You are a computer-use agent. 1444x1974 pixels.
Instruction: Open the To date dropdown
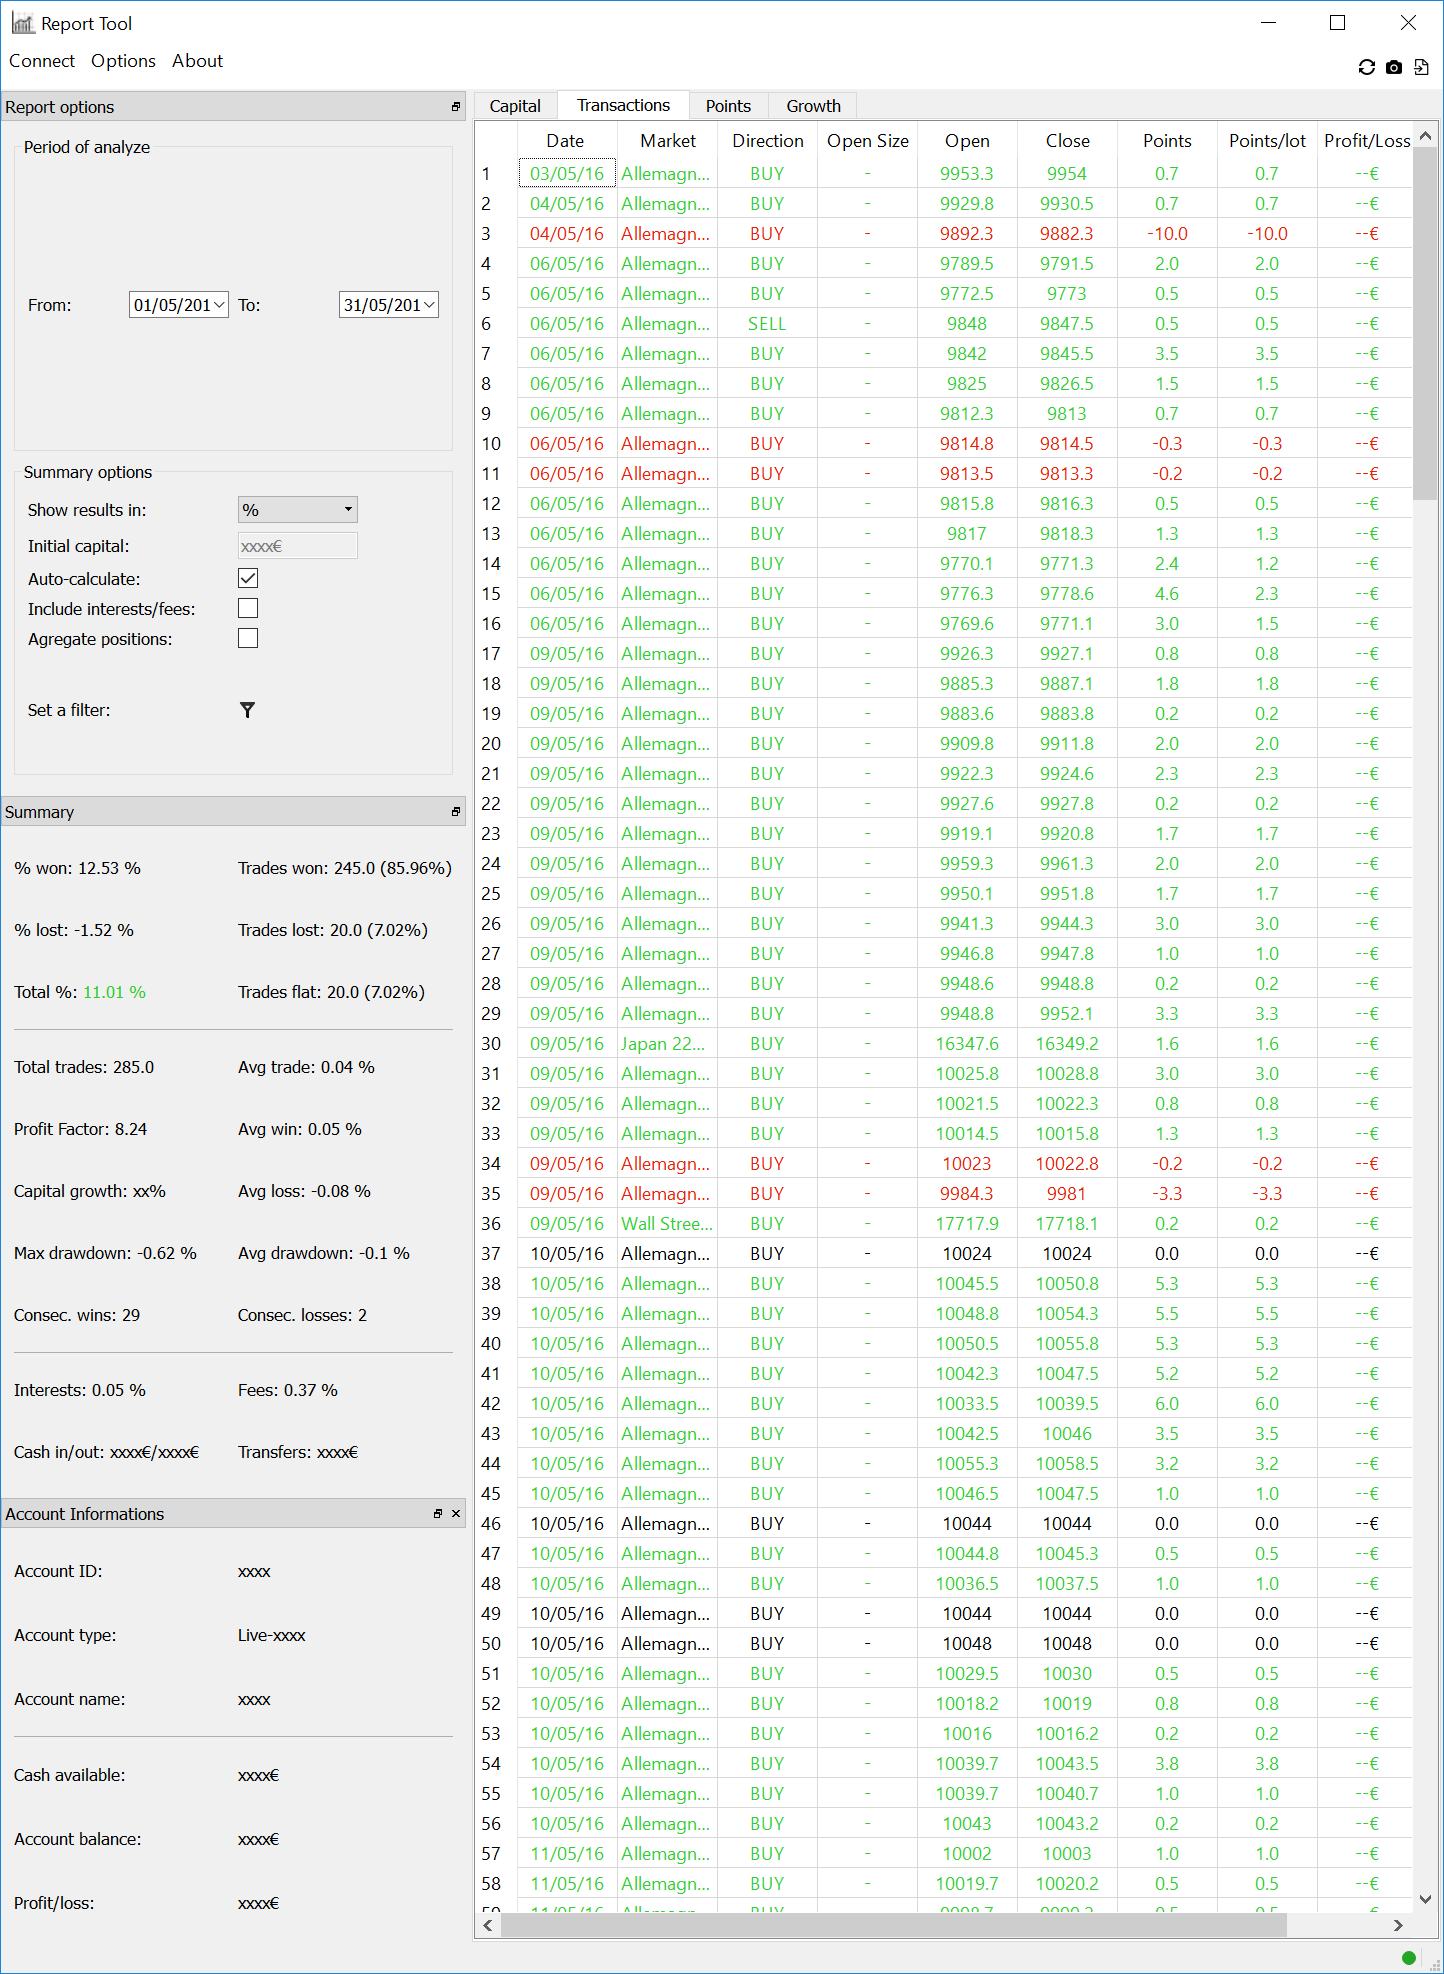[430, 305]
